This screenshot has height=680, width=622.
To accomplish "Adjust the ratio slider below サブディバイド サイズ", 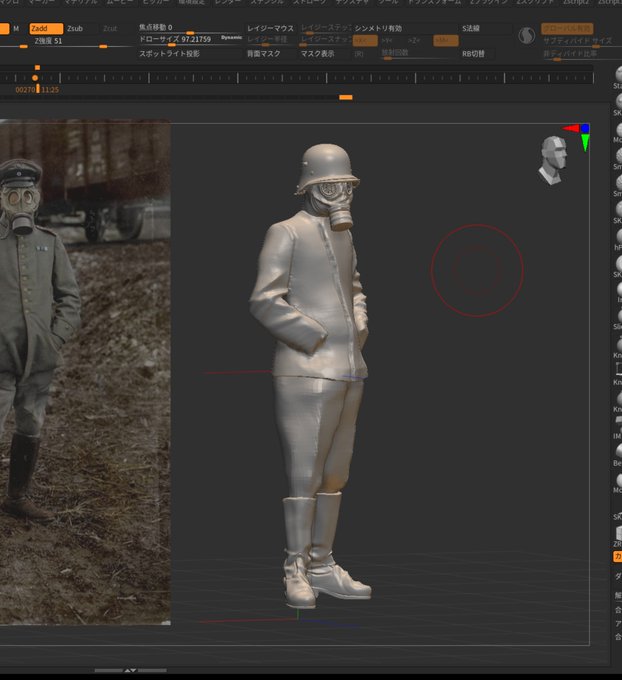I will [x=581, y=54].
